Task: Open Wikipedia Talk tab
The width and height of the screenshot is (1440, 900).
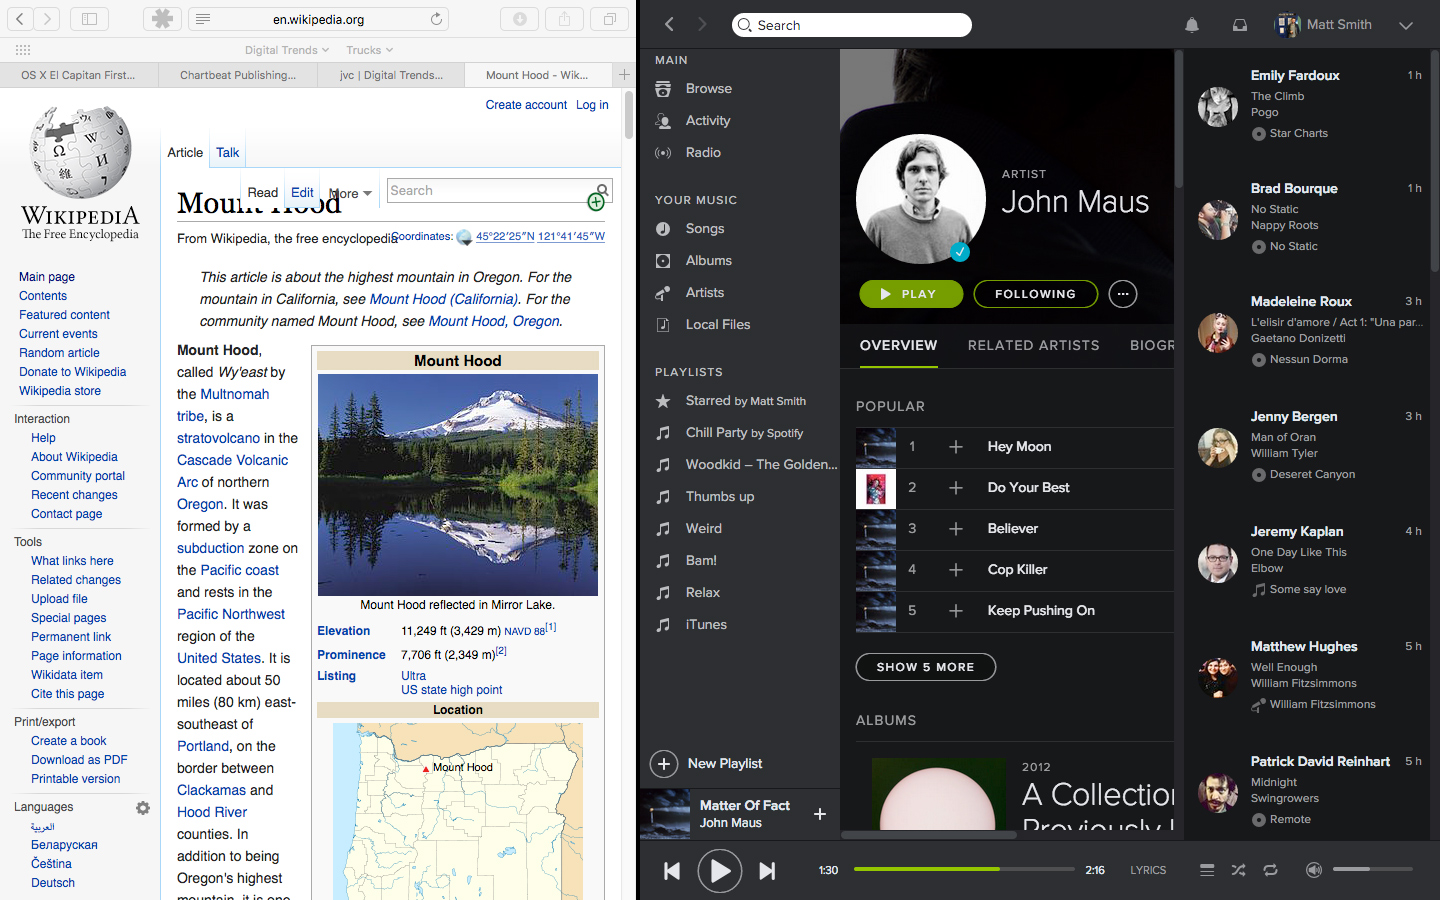Action: pos(228,153)
